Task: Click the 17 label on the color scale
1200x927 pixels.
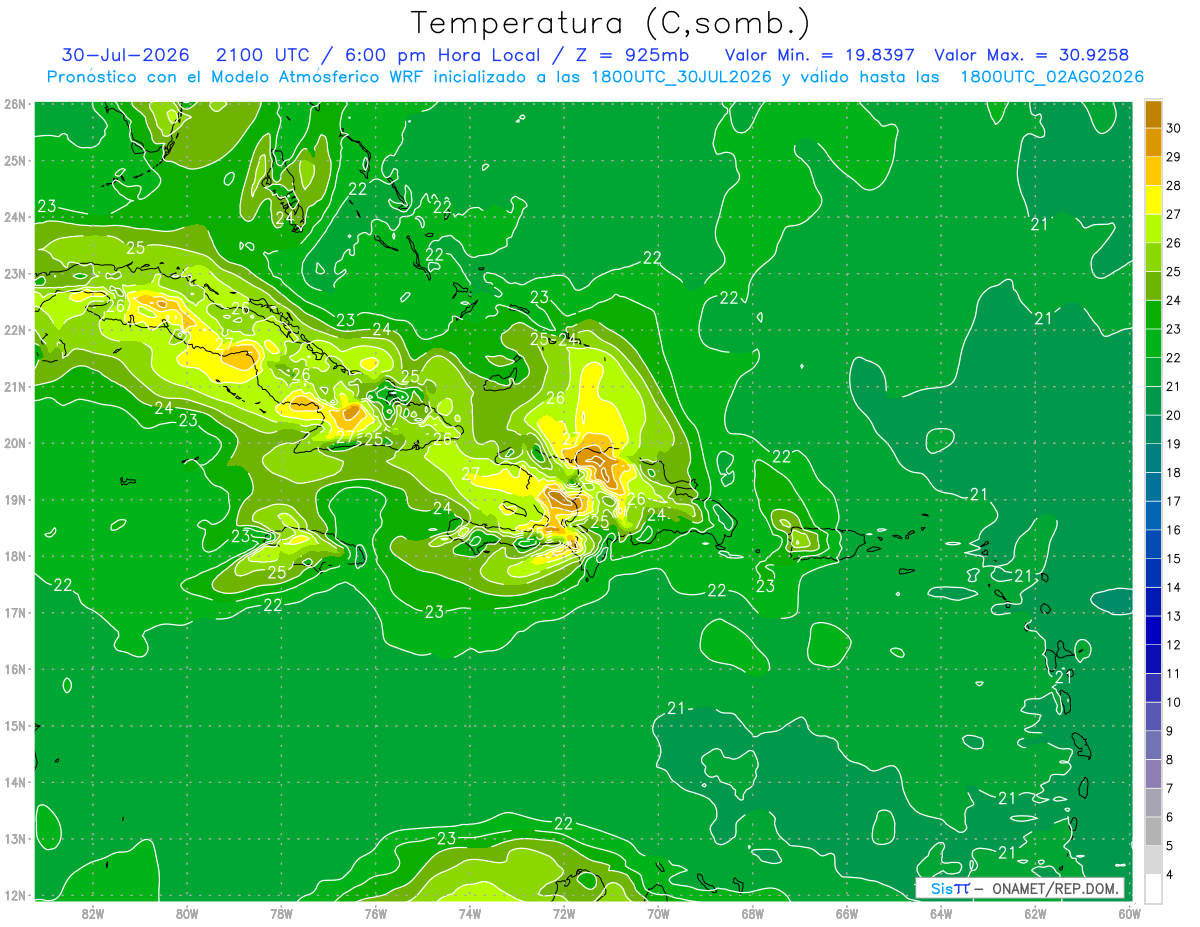Action: click(1173, 501)
